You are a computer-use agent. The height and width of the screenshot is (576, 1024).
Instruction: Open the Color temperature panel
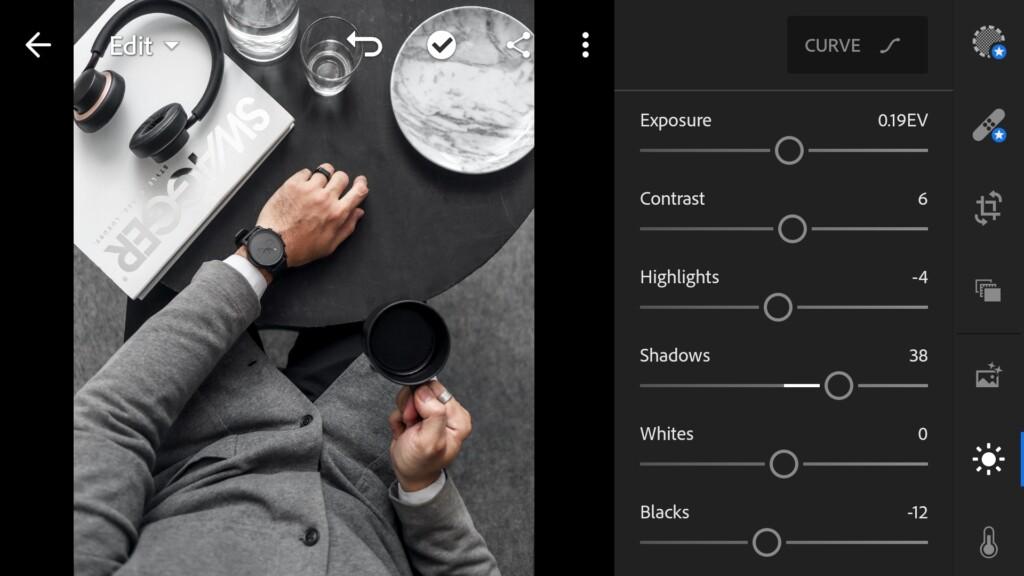[x=989, y=541]
